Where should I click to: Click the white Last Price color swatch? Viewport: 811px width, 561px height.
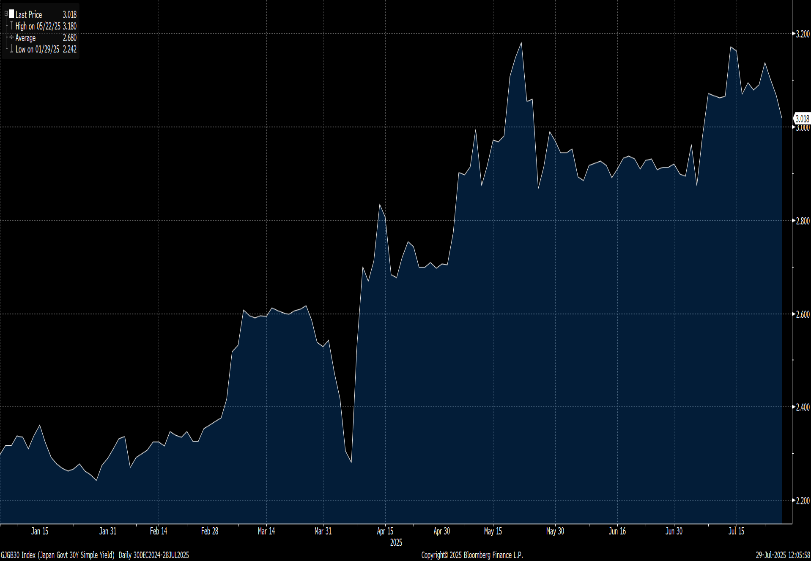[11, 14]
